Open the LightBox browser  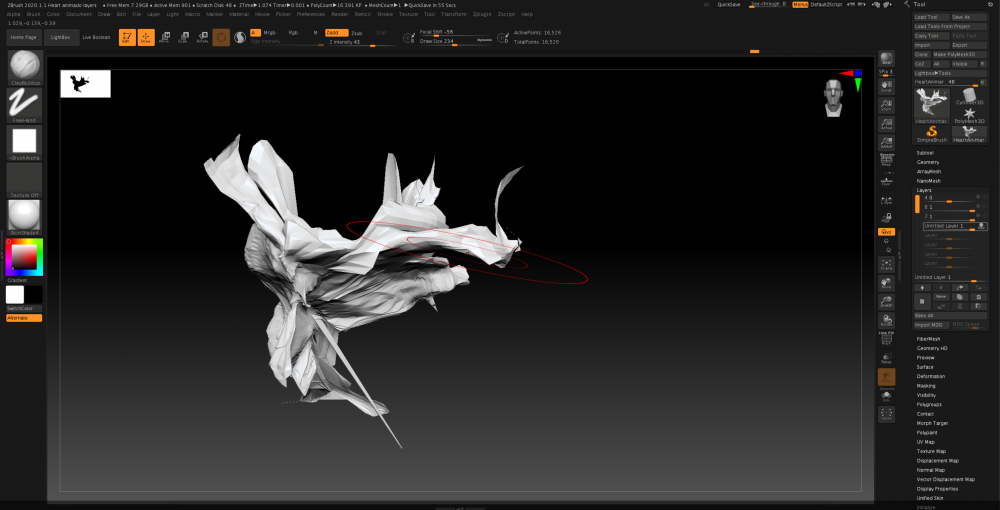point(62,38)
